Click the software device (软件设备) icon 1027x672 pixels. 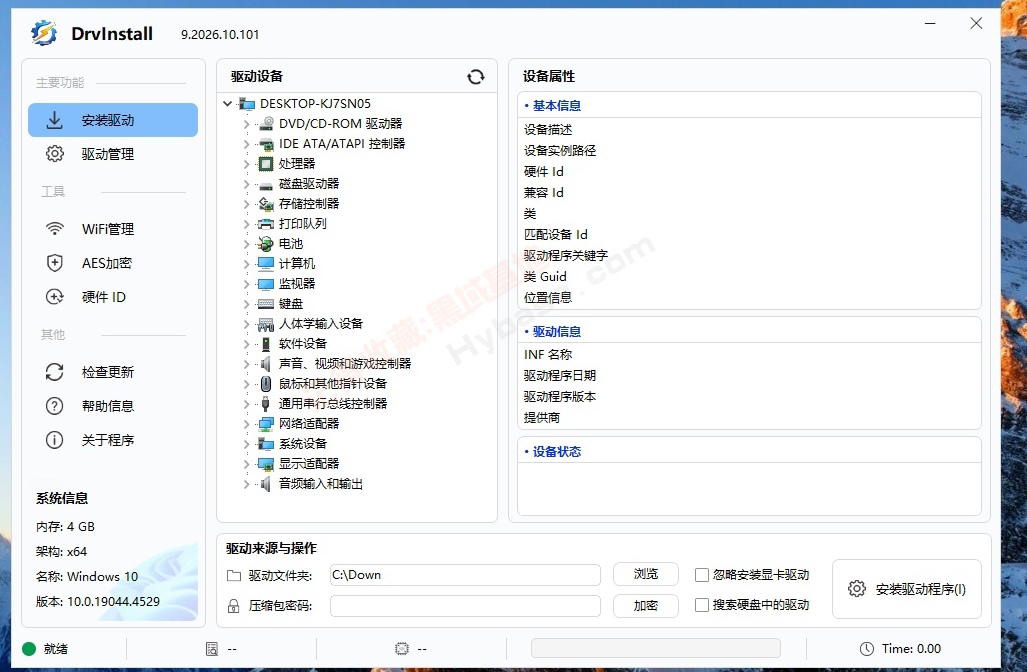click(x=266, y=343)
